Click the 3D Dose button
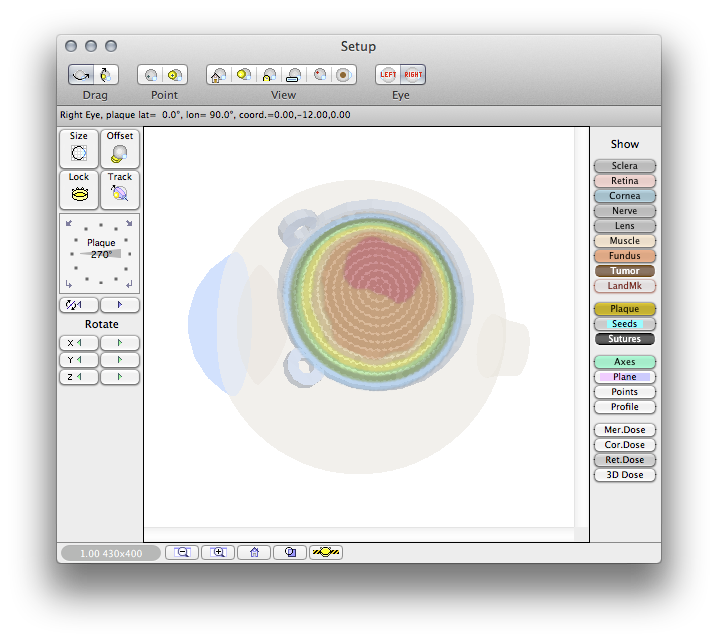Viewport: 718px width, 642px height. click(x=625, y=475)
